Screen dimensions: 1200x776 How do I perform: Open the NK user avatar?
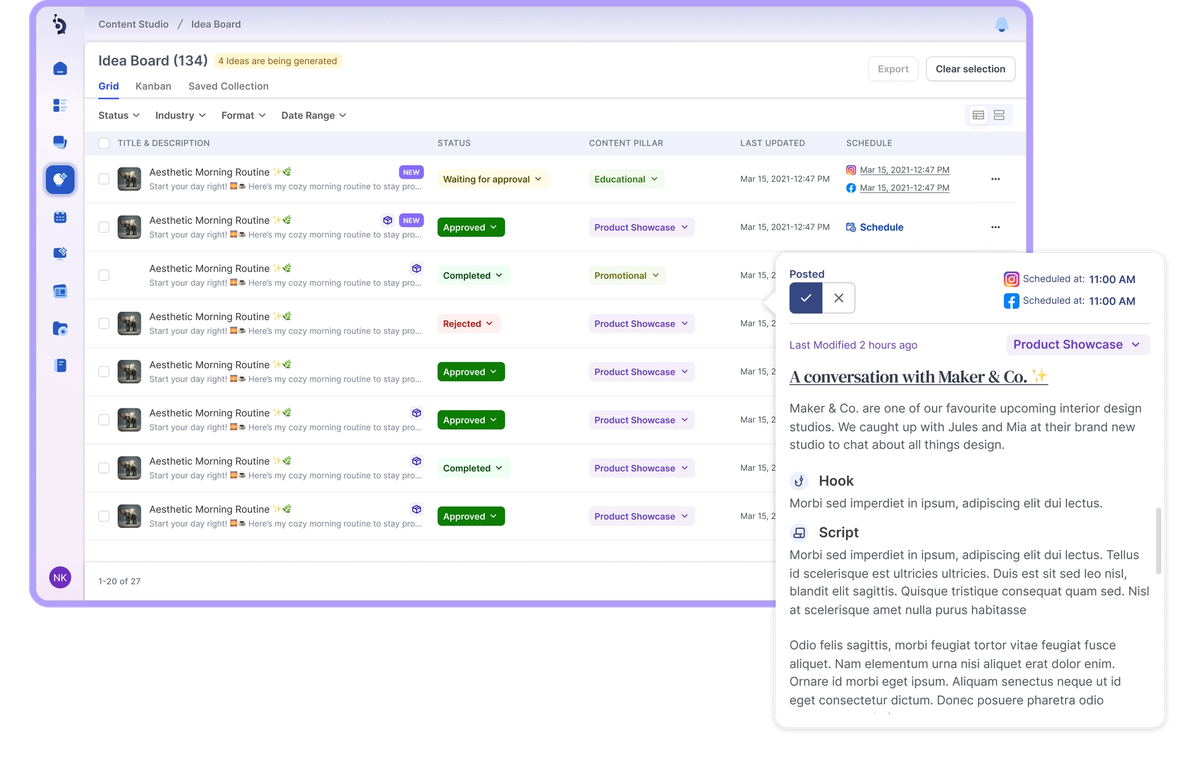click(x=60, y=578)
